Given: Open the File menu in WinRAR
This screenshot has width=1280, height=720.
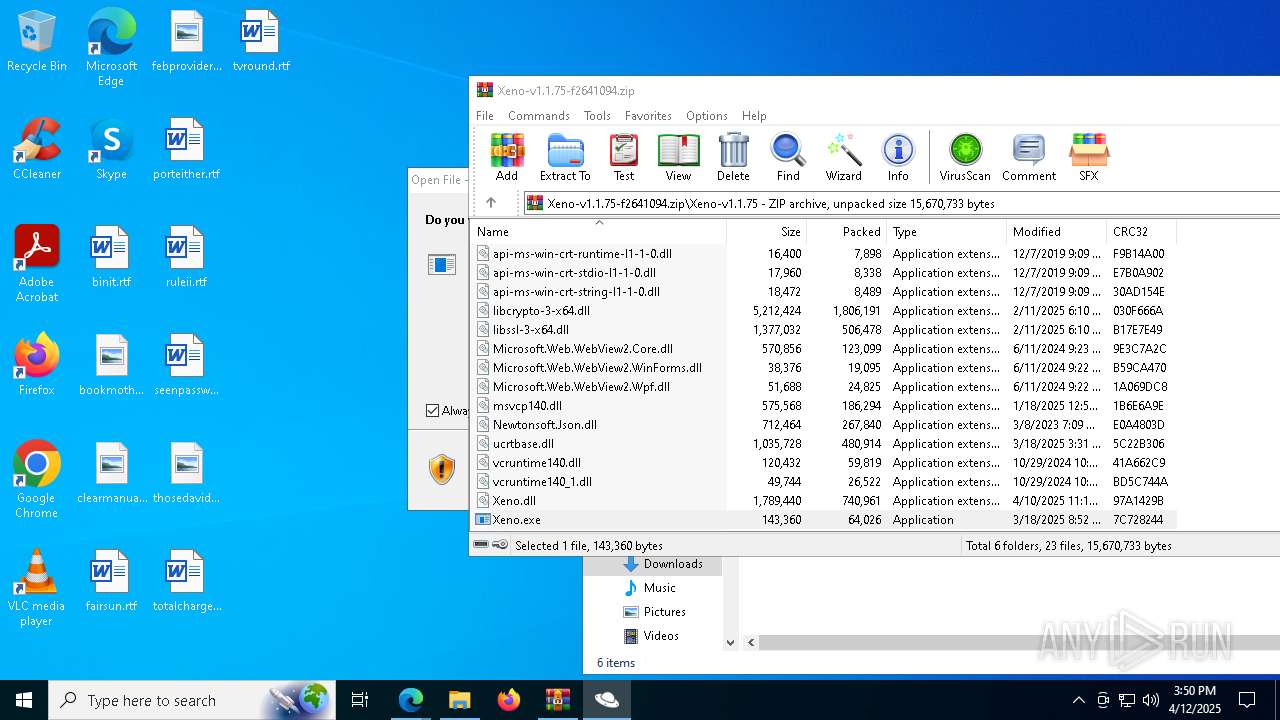Looking at the screenshot, I should coord(485,116).
